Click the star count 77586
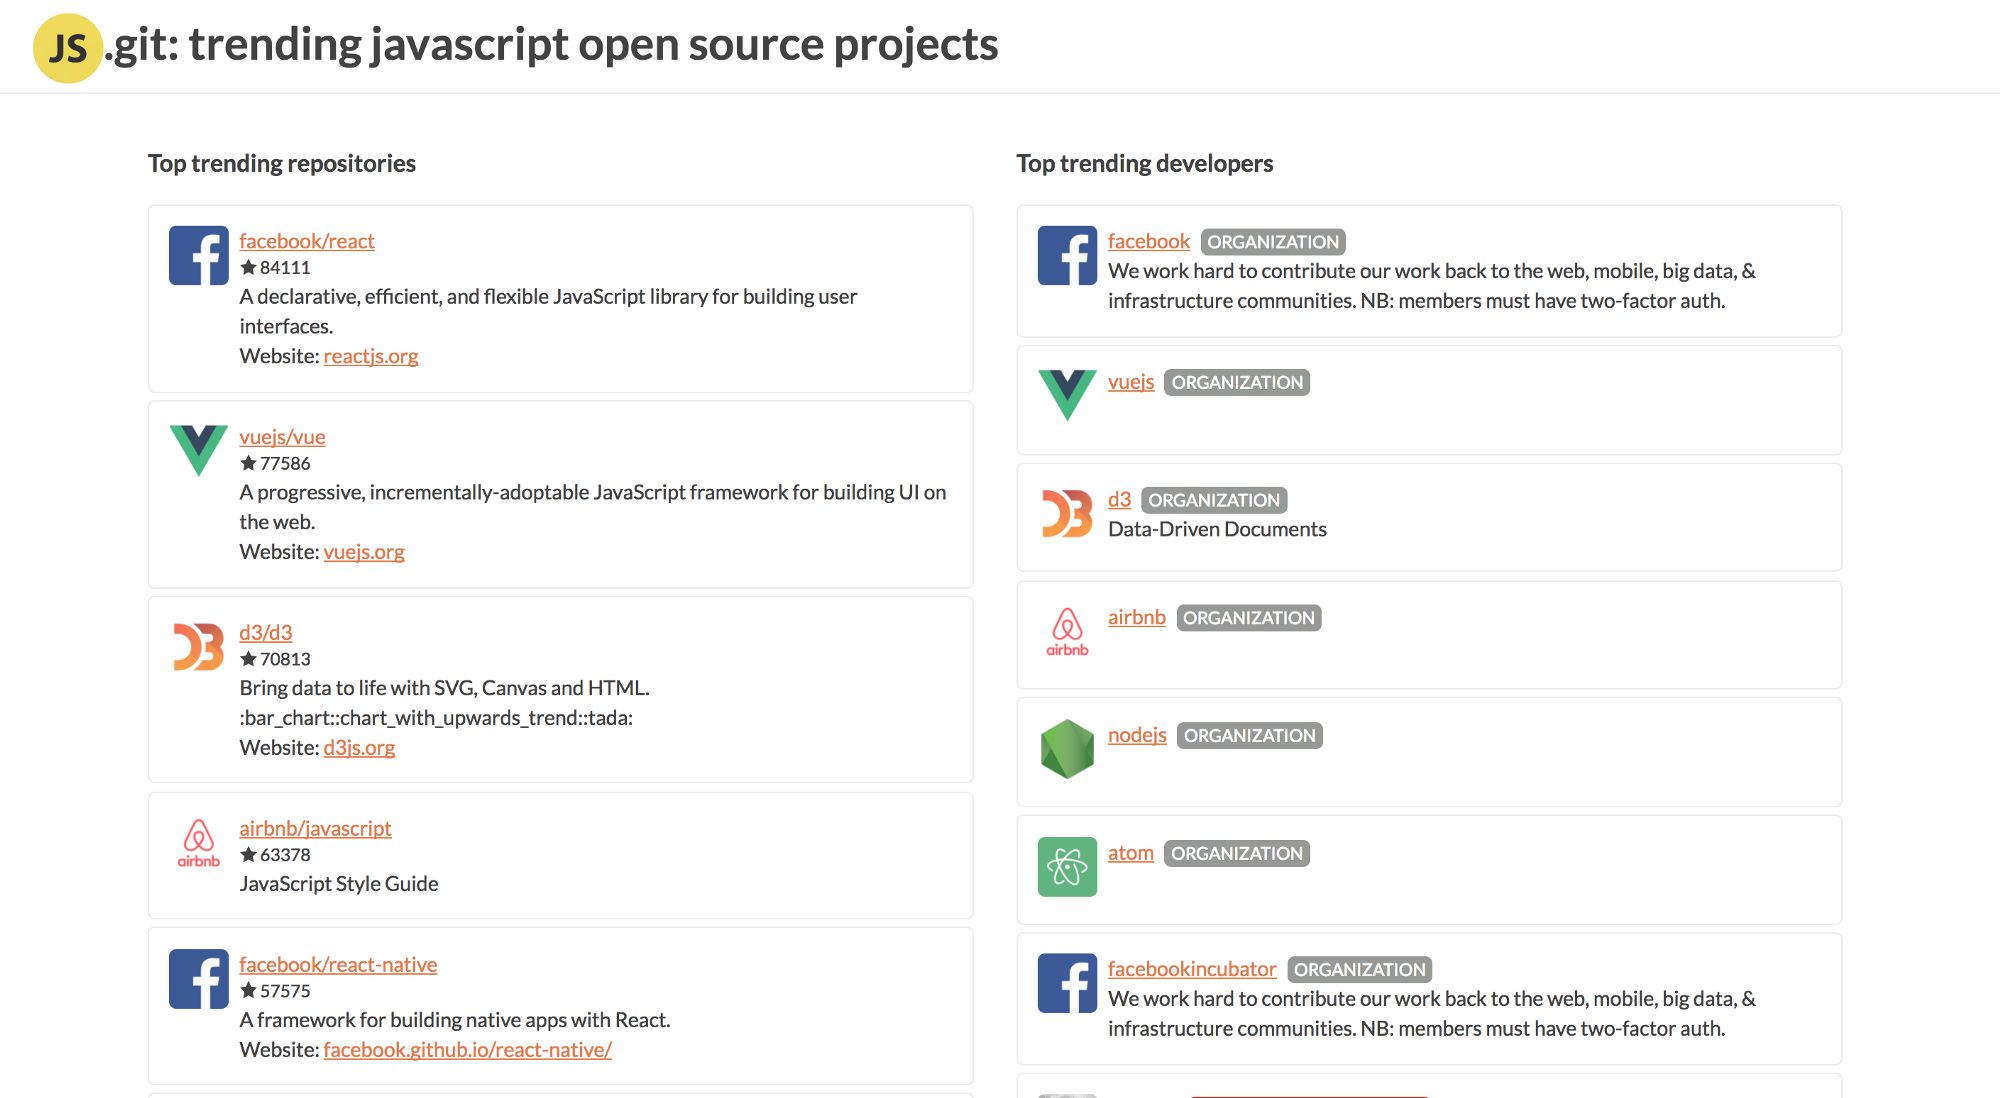 (285, 464)
